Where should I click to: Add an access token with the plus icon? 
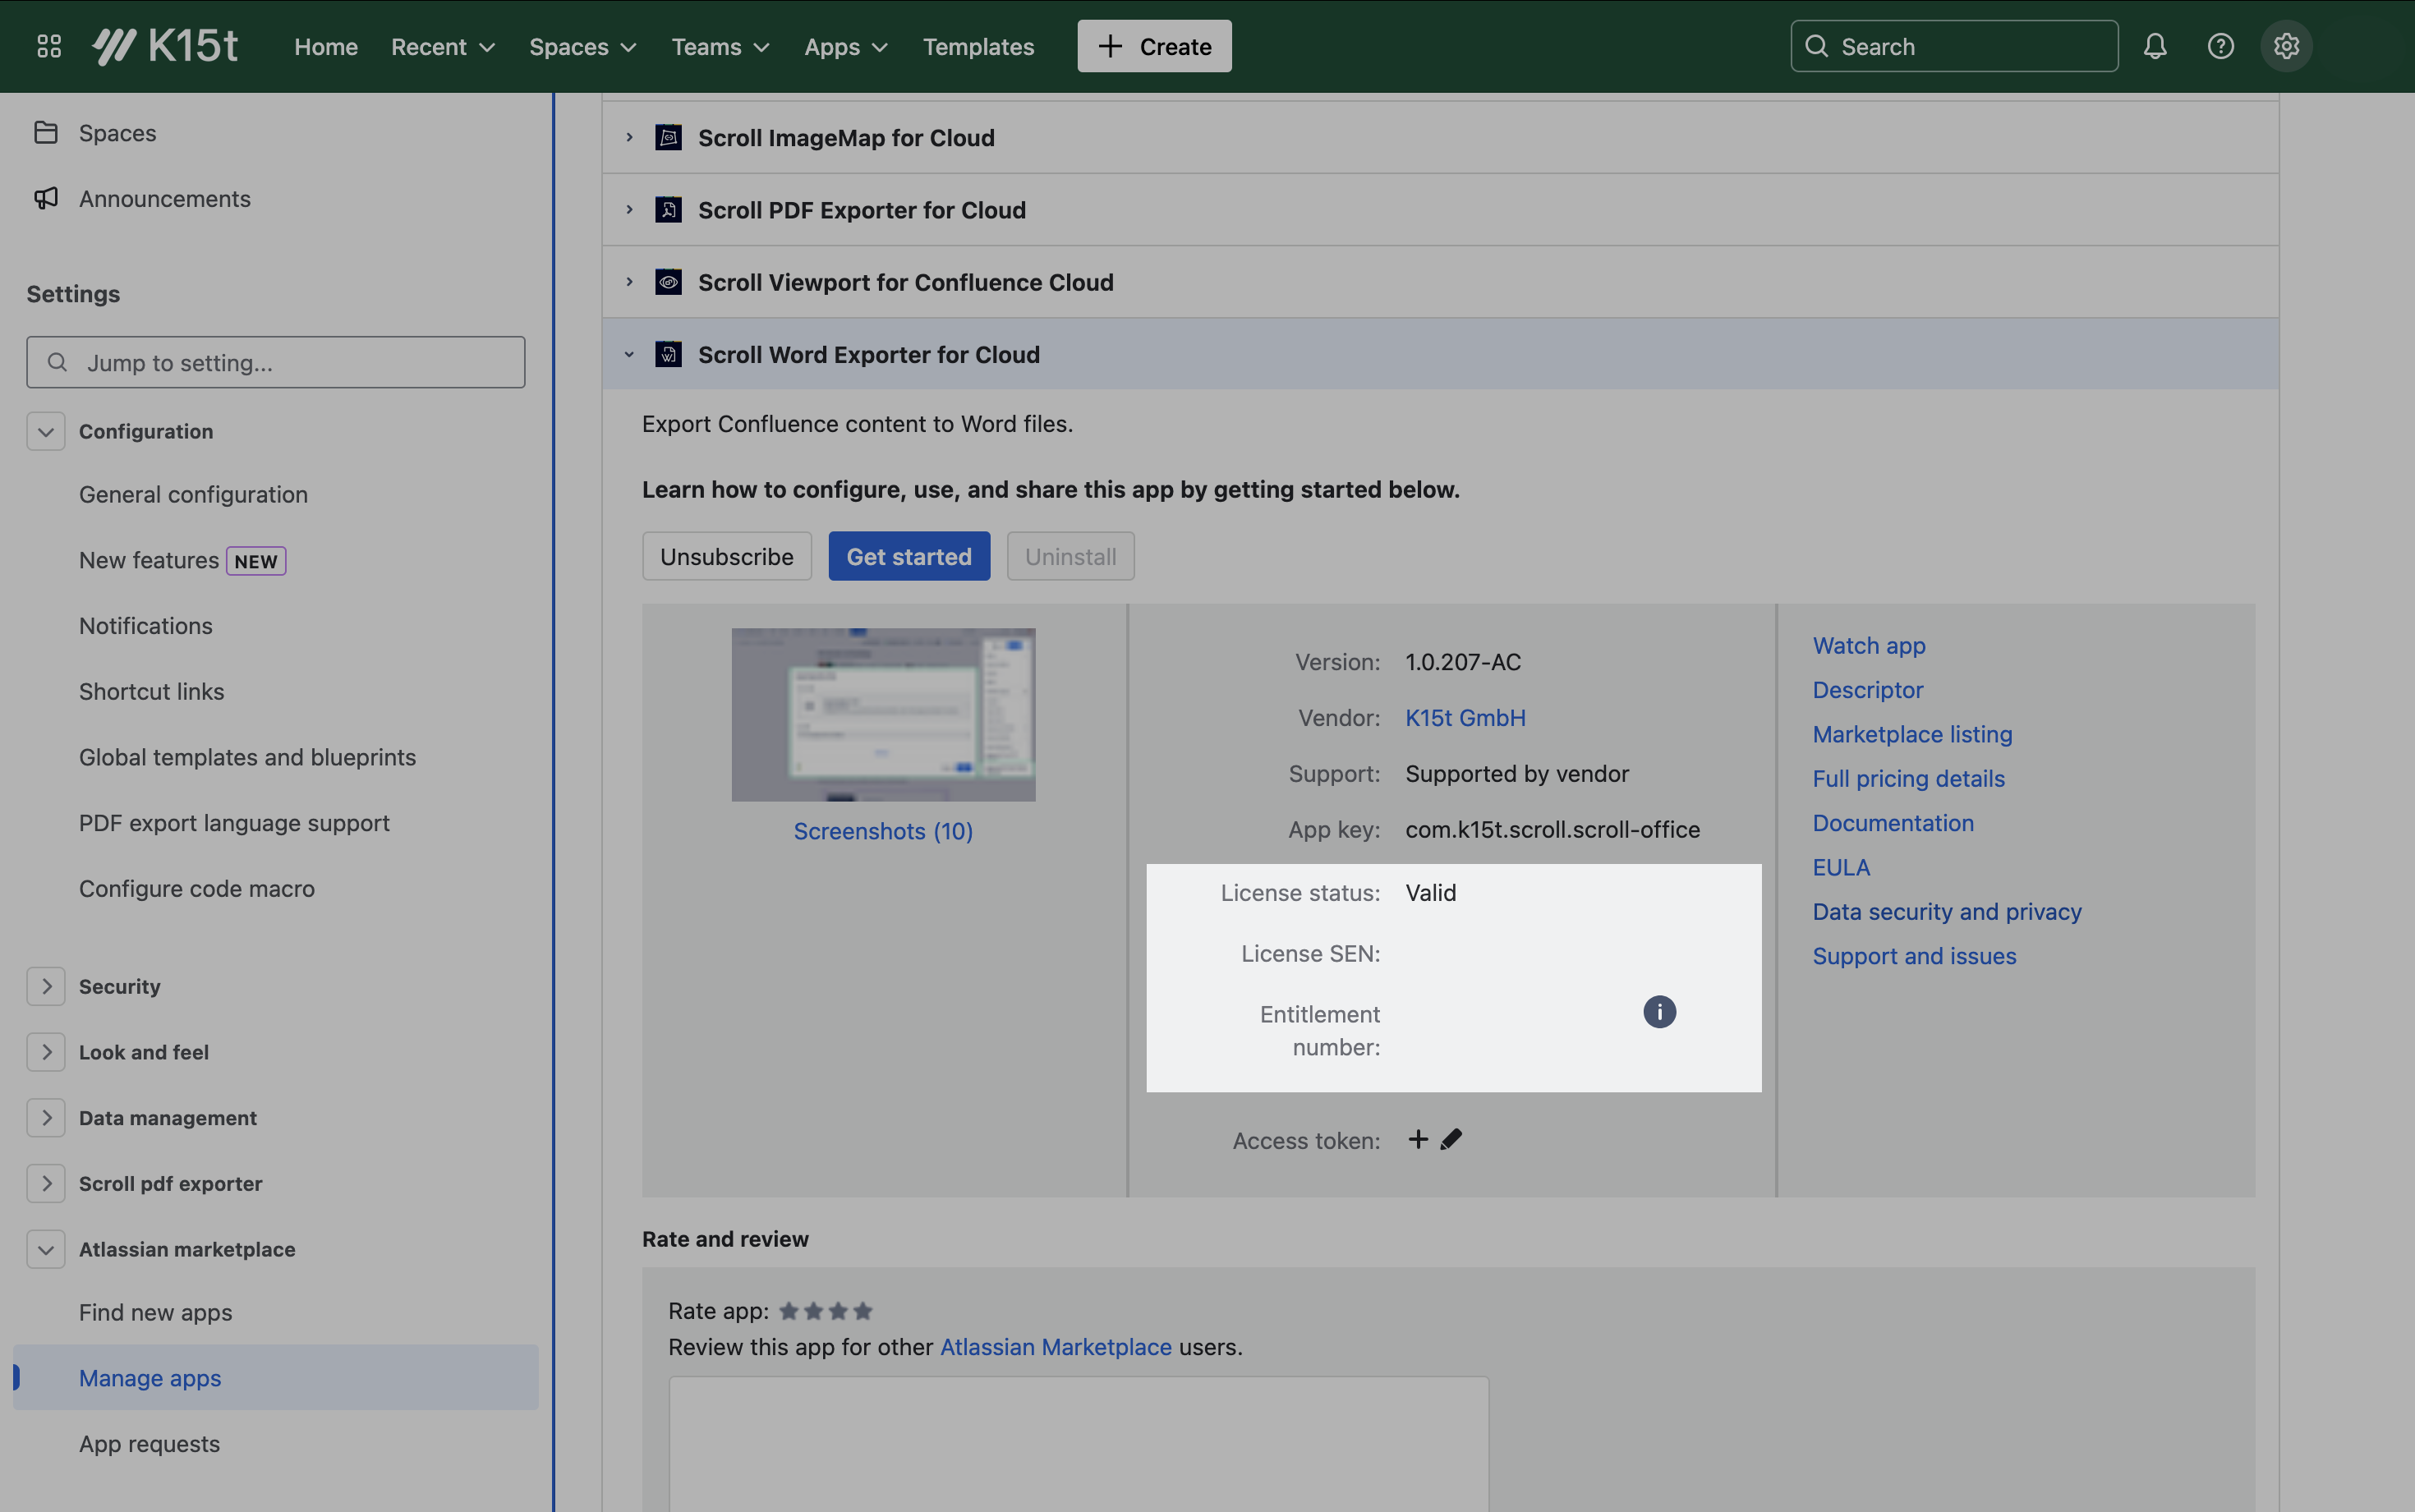(1417, 1139)
